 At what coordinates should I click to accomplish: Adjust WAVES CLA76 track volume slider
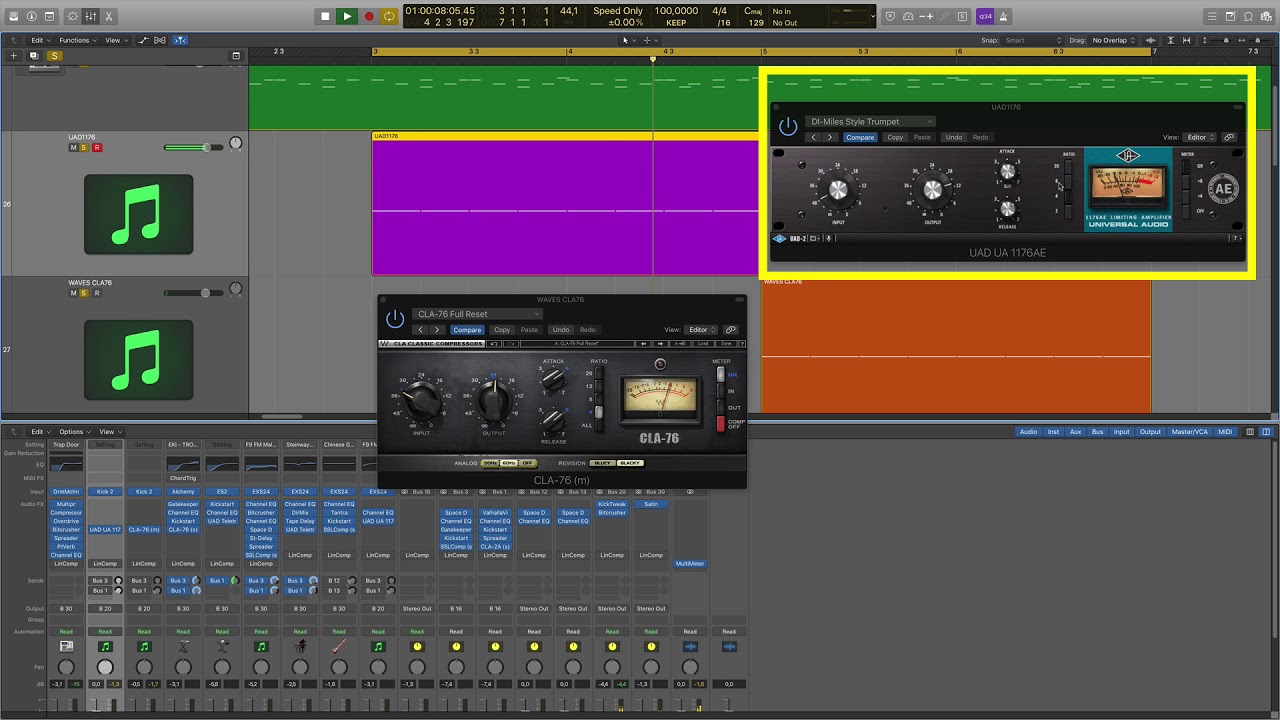194,293
